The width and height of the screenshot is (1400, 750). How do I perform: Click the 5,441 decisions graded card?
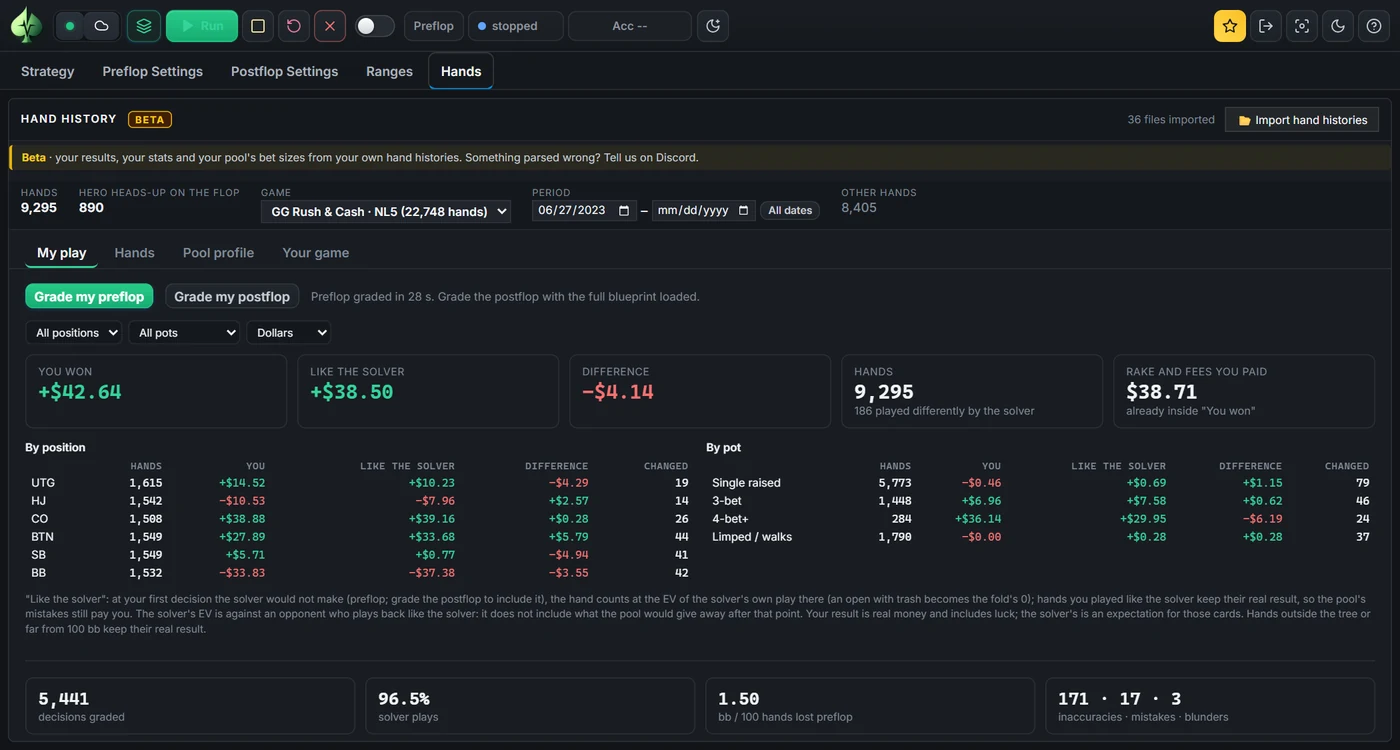190,706
